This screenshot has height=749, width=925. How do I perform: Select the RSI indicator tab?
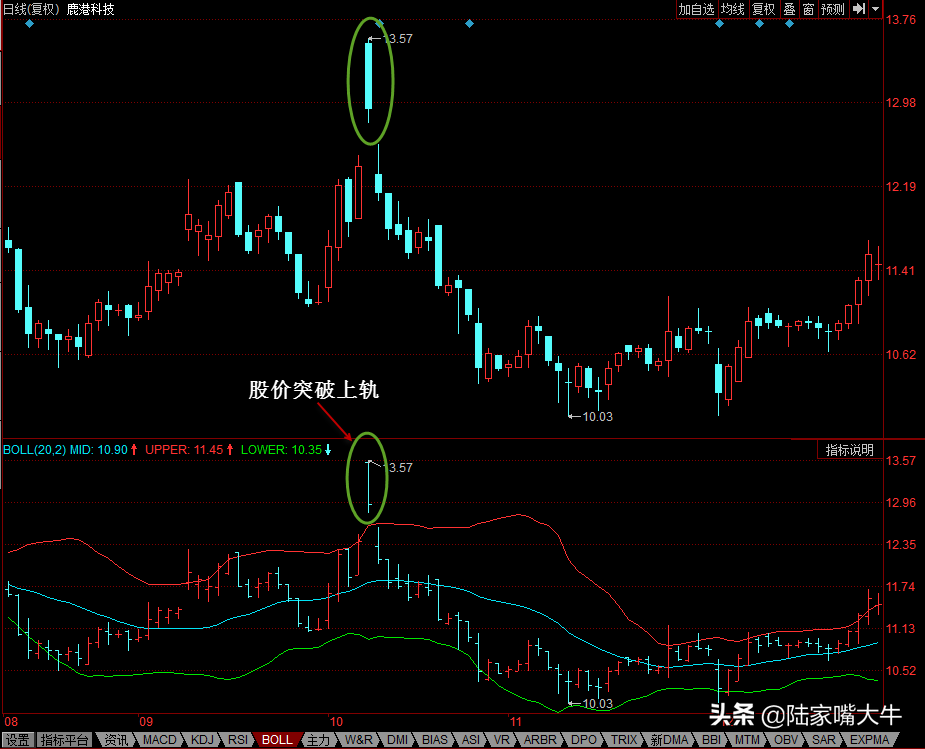click(x=238, y=740)
